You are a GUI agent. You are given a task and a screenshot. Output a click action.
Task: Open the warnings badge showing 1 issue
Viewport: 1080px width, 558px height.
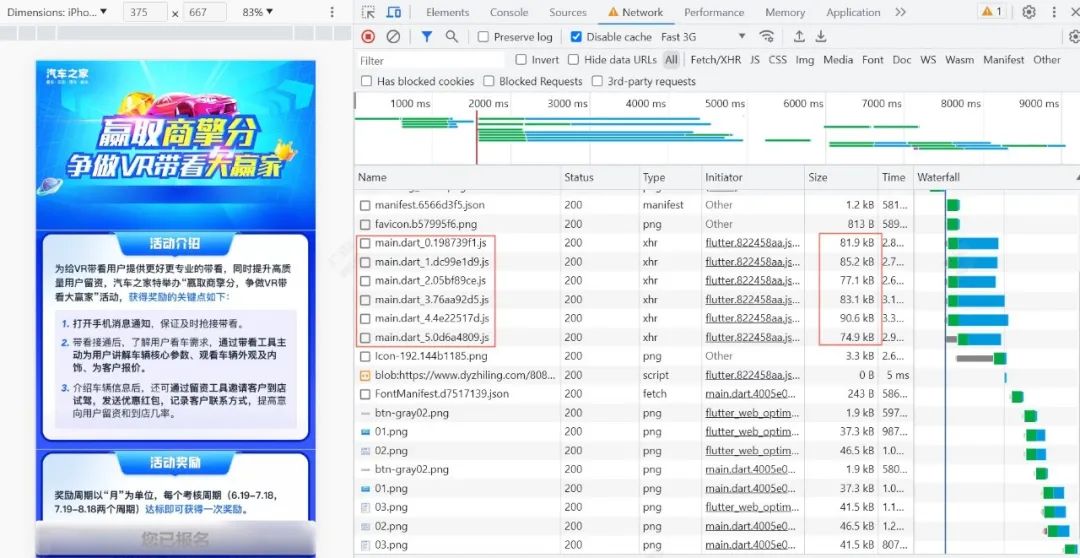[993, 12]
